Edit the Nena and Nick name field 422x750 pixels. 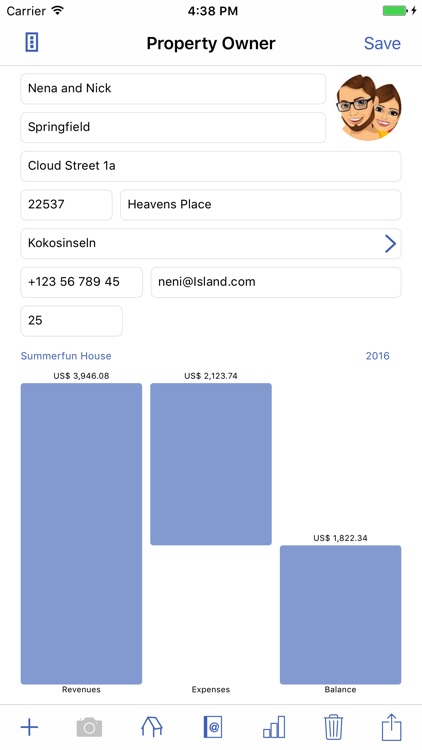click(173, 88)
